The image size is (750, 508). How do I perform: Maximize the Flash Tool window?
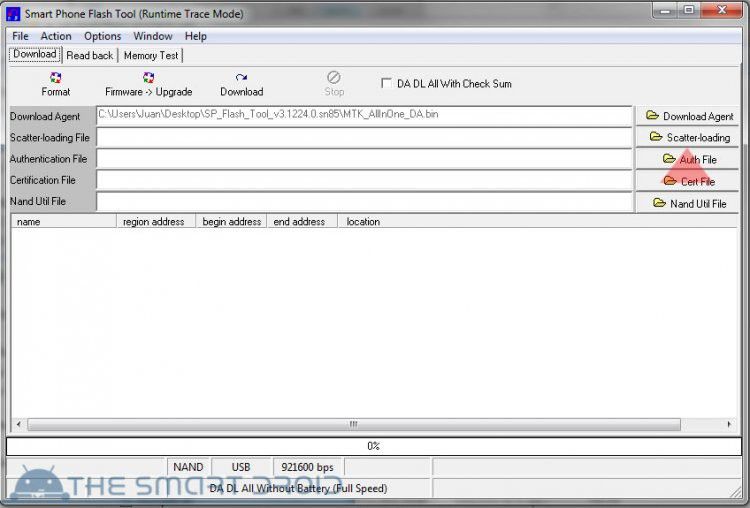point(689,10)
